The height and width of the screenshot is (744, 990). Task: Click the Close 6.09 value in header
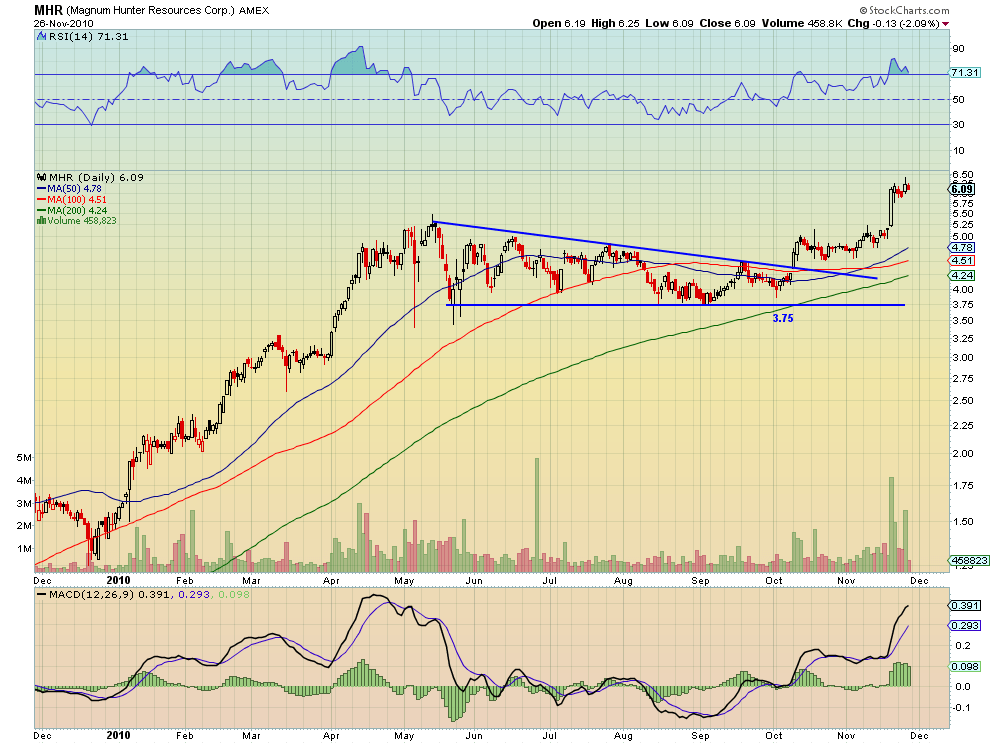point(727,23)
